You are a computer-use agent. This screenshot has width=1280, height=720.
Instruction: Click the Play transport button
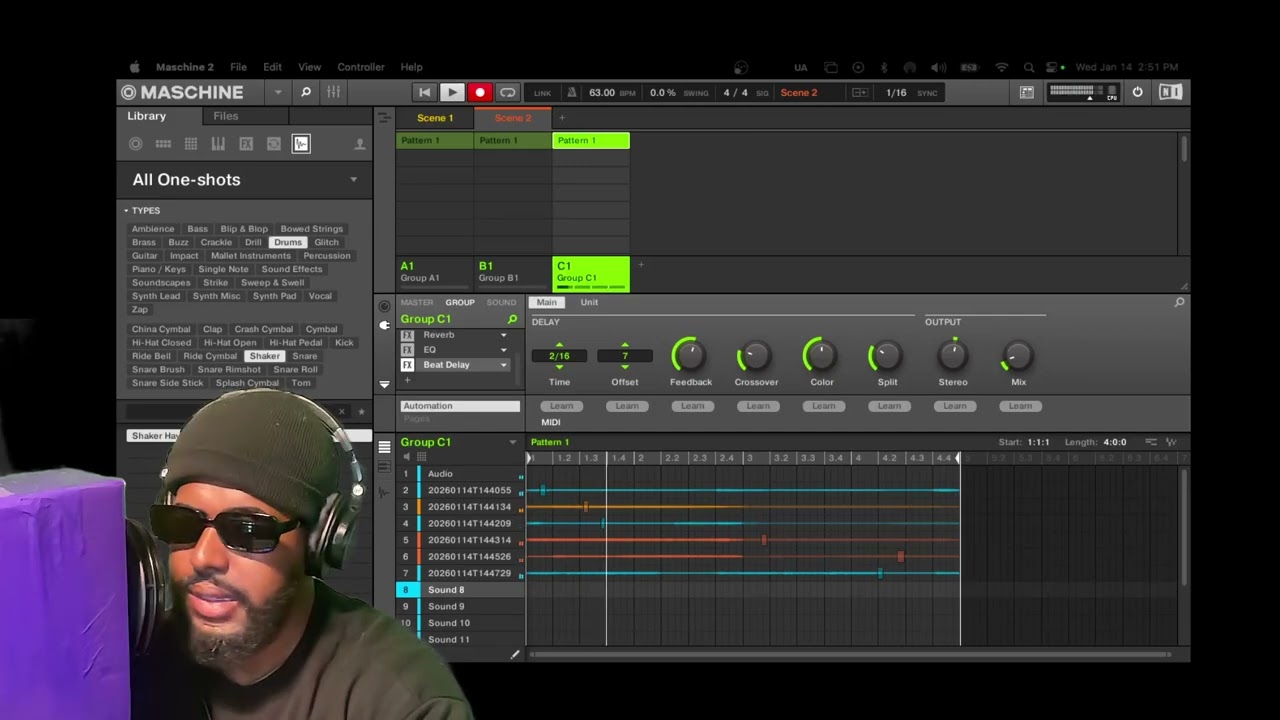[x=452, y=92]
